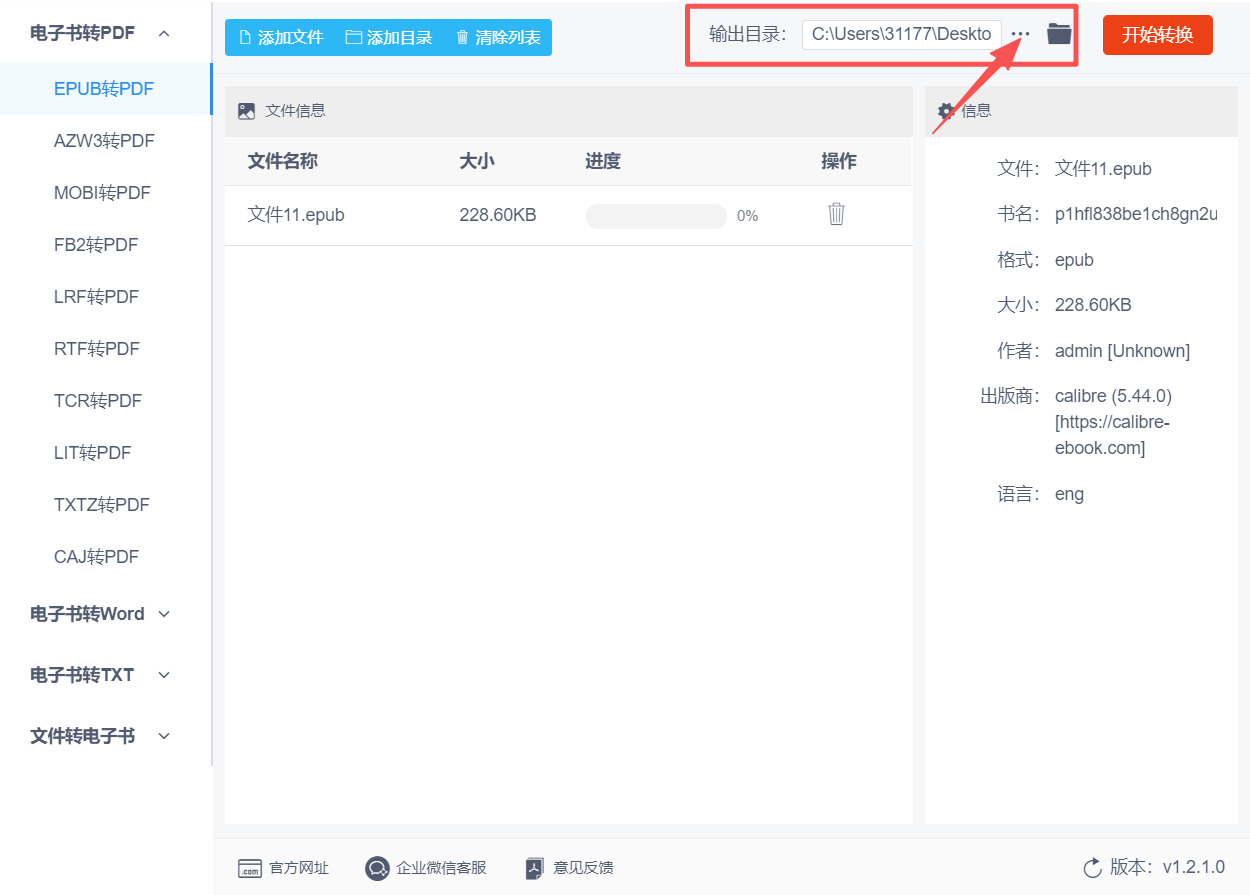
Task: Click 清除列表 to clear list
Action: pyautogui.click(x=498, y=38)
